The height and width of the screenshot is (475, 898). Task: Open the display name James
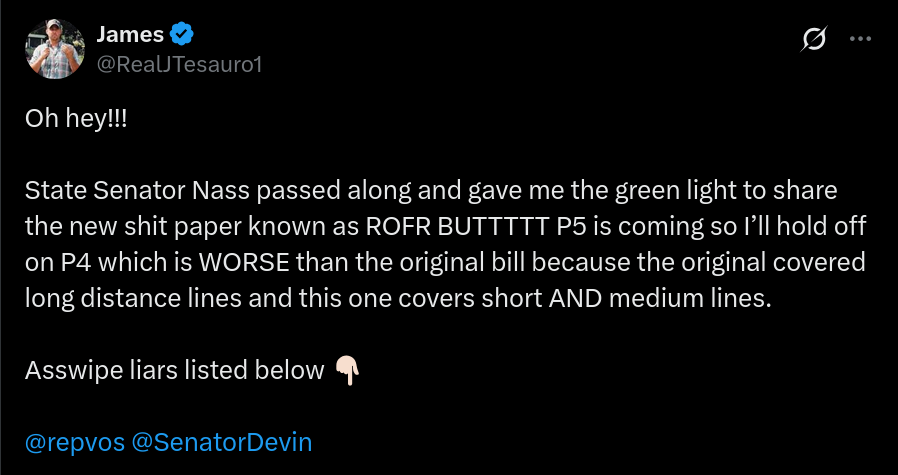pyautogui.click(x=130, y=35)
